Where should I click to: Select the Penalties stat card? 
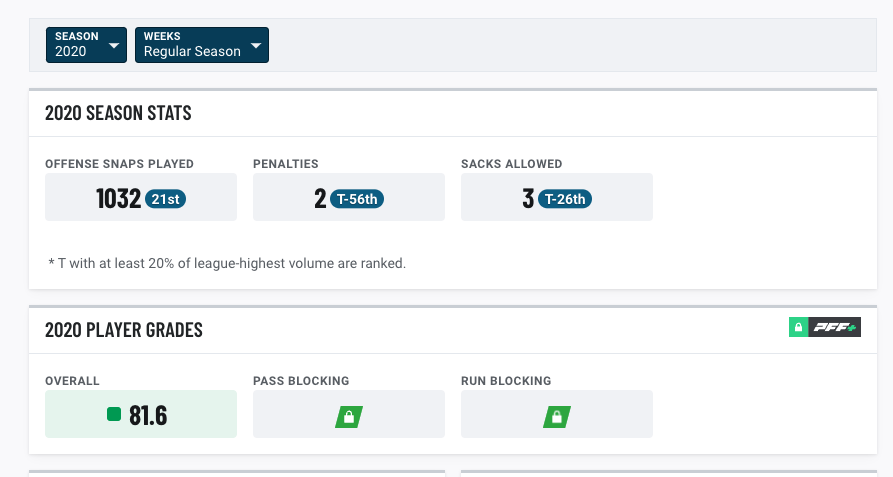(349, 197)
